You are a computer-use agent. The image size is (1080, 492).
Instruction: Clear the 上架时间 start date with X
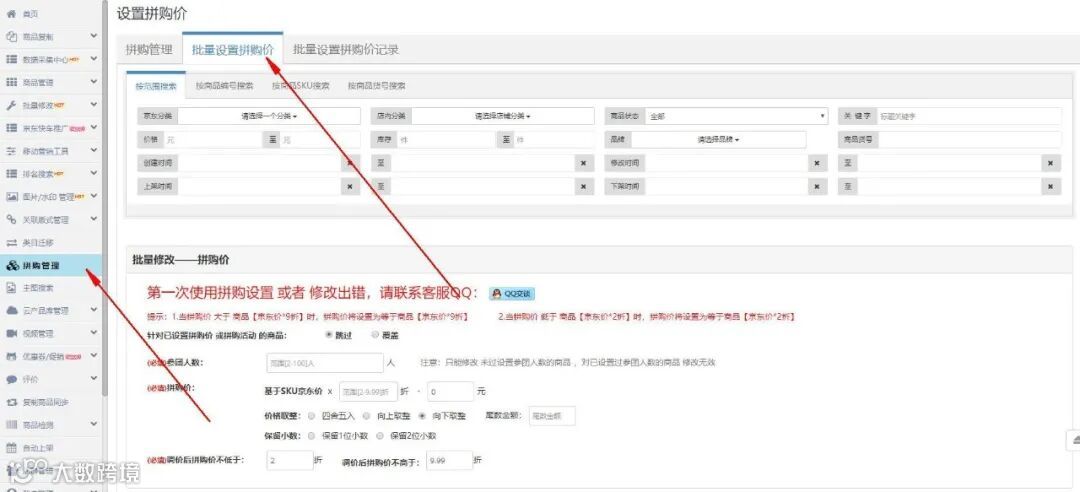pos(350,186)
